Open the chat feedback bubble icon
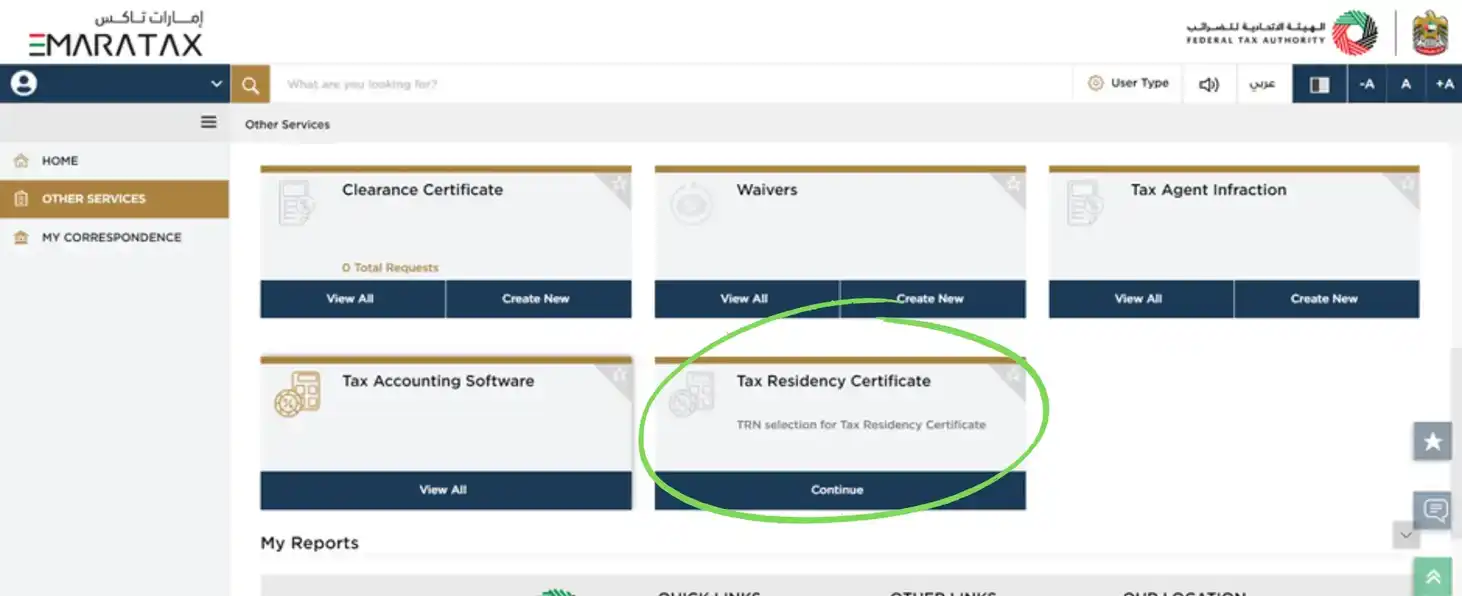The width and height of the screenshot is (1462, 596). click(1433, 509)
